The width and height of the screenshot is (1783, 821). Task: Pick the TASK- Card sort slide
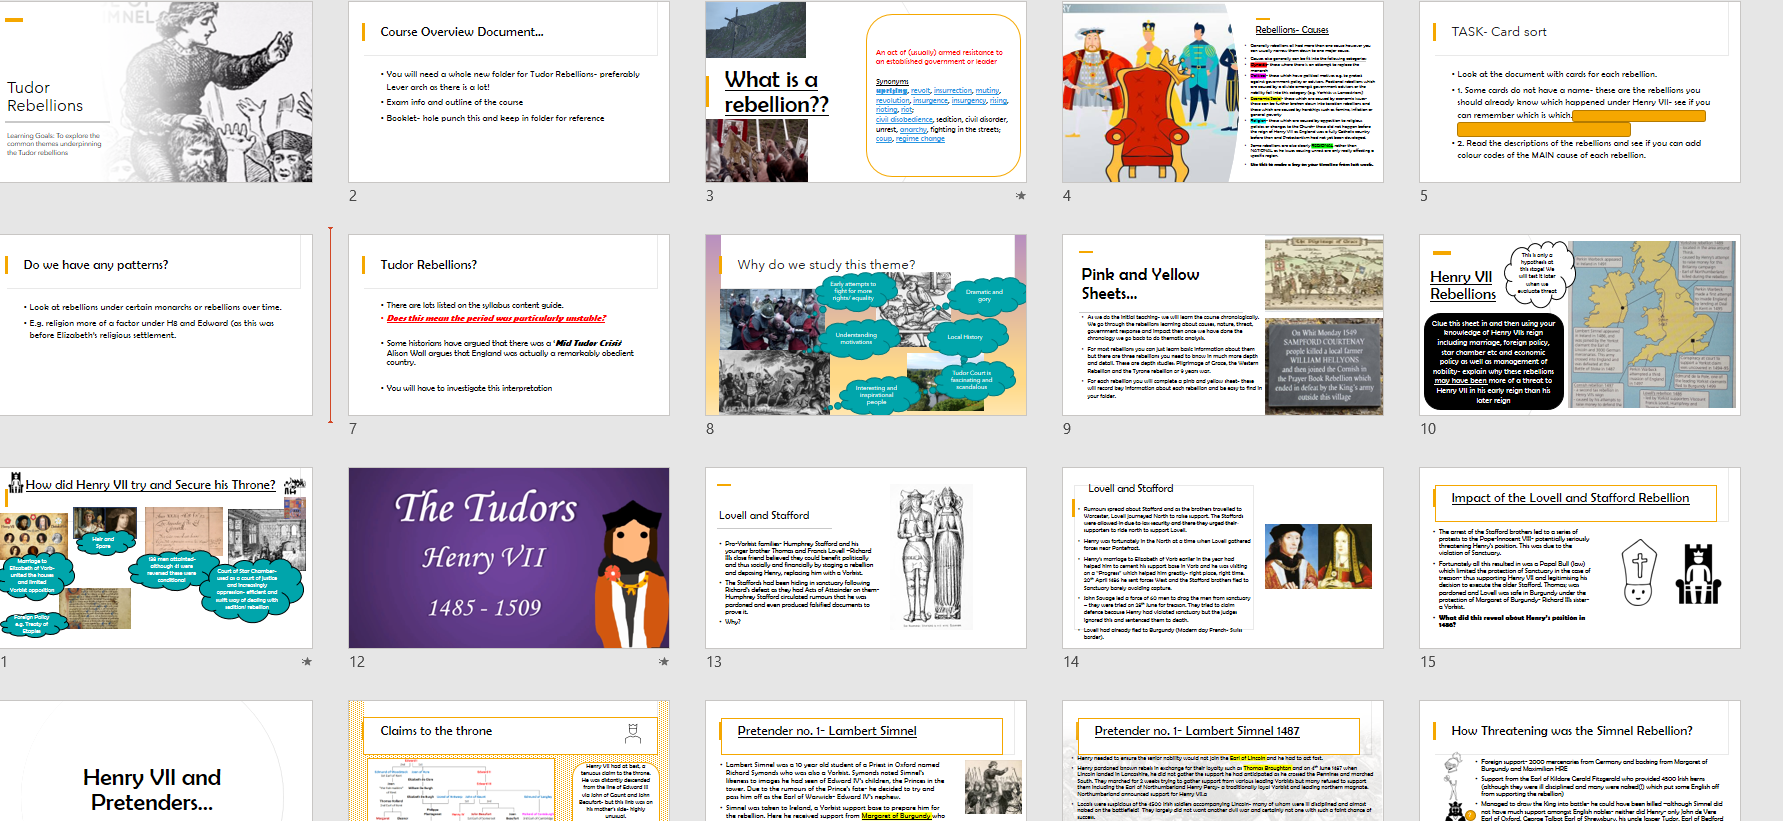pyautogui.click(x=1580, y=92)
